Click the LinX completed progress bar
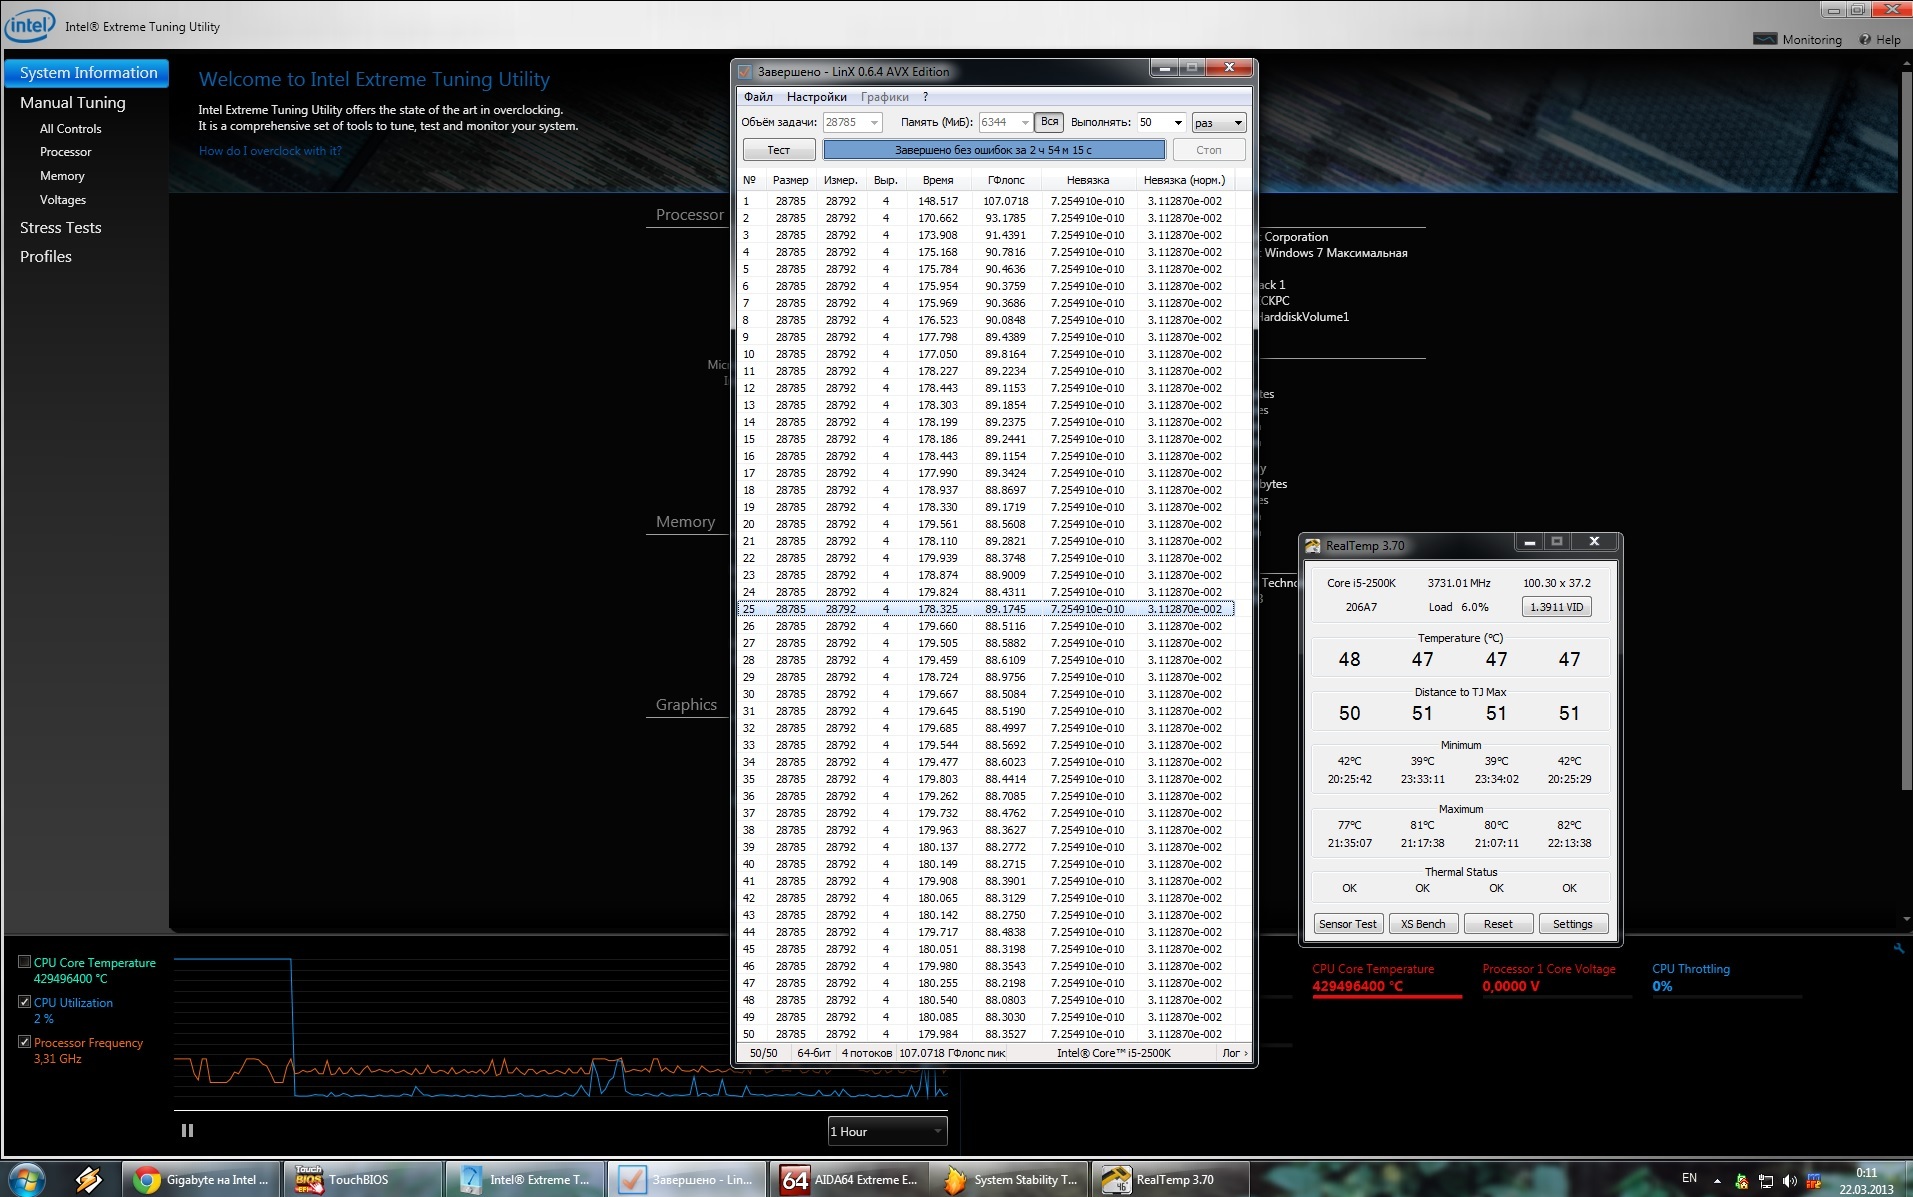 coord(994,150)
